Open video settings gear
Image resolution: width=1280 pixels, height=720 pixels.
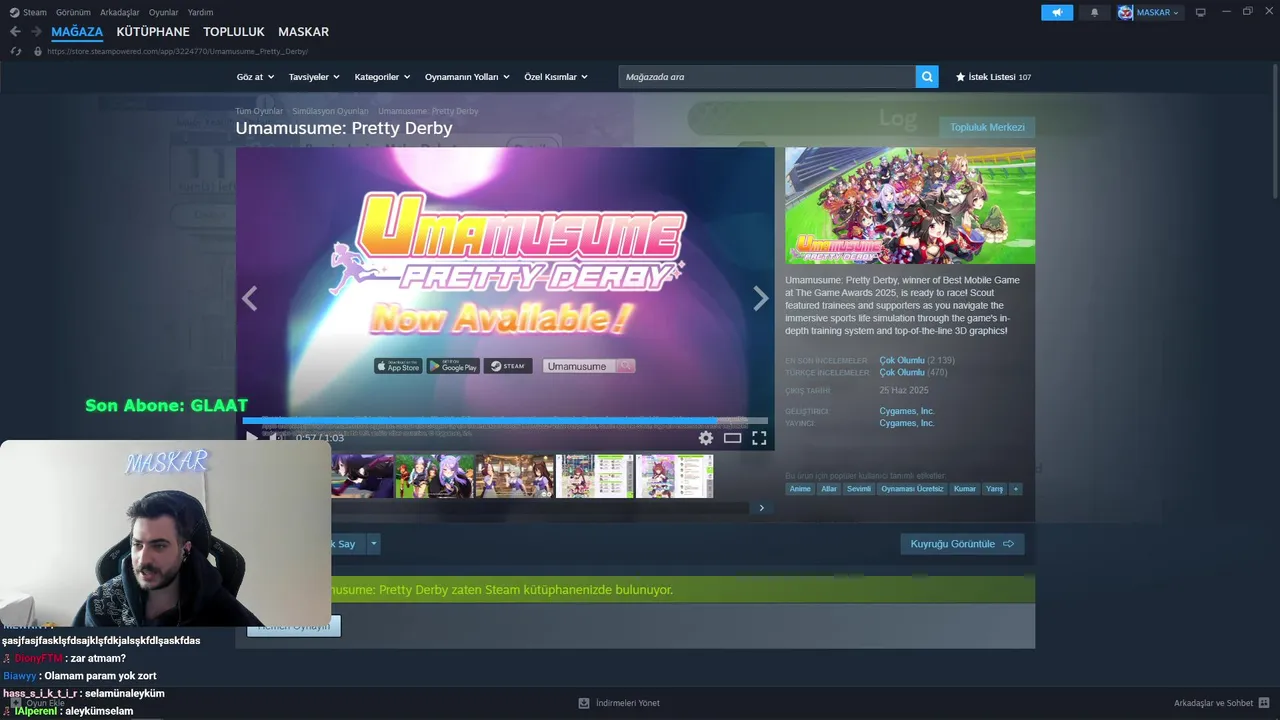[706, 438]
